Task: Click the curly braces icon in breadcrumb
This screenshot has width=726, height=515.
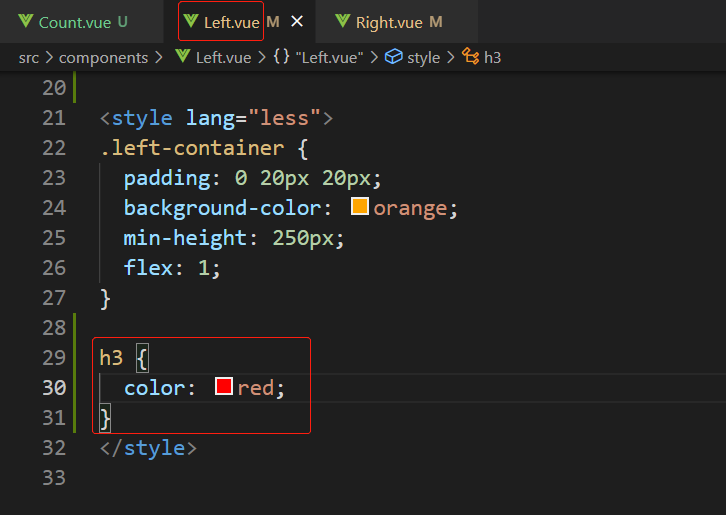Action: 282,57
